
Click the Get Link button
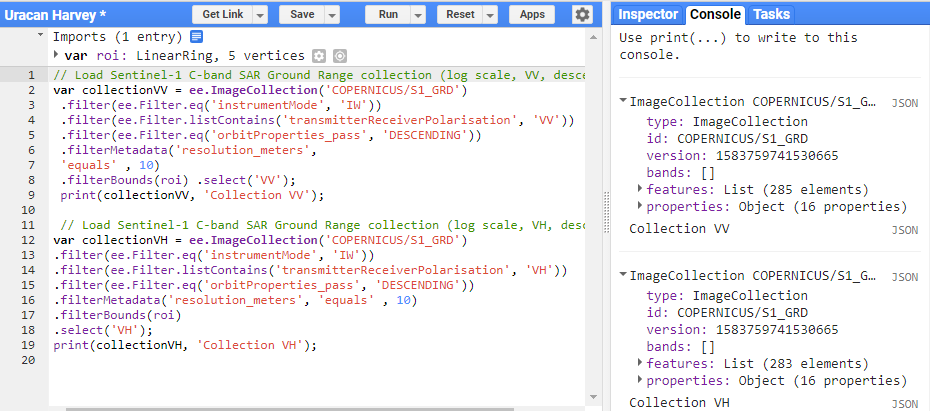click(223, 14)
